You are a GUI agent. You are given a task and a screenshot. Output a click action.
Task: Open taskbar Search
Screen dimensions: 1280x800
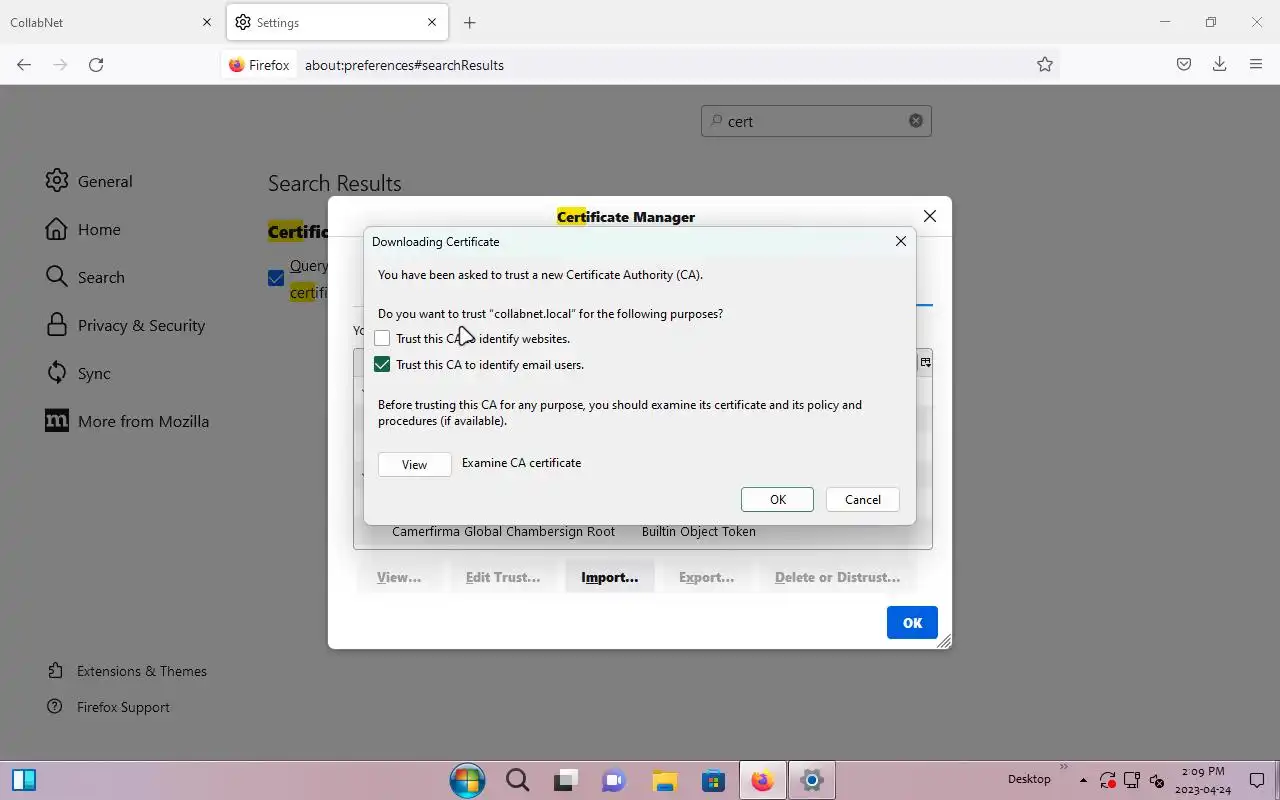(517, 780)
